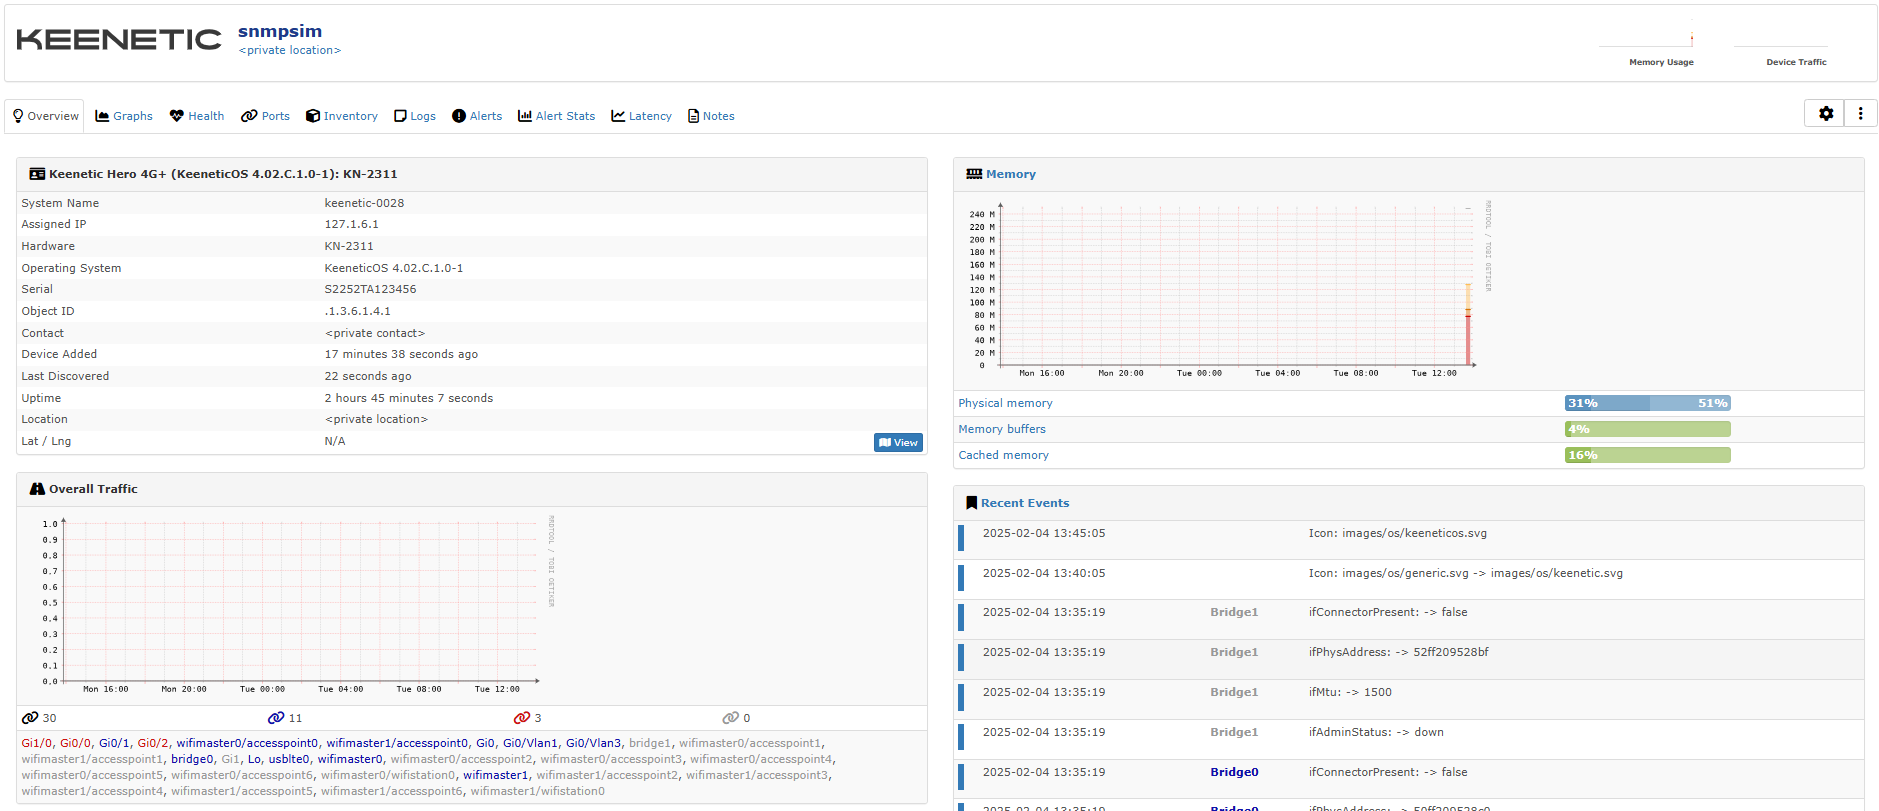Image resolution: width=1879 pixels, height=811 pixels.
Task: Select the system name keenetic-0028
Action: 364,203
